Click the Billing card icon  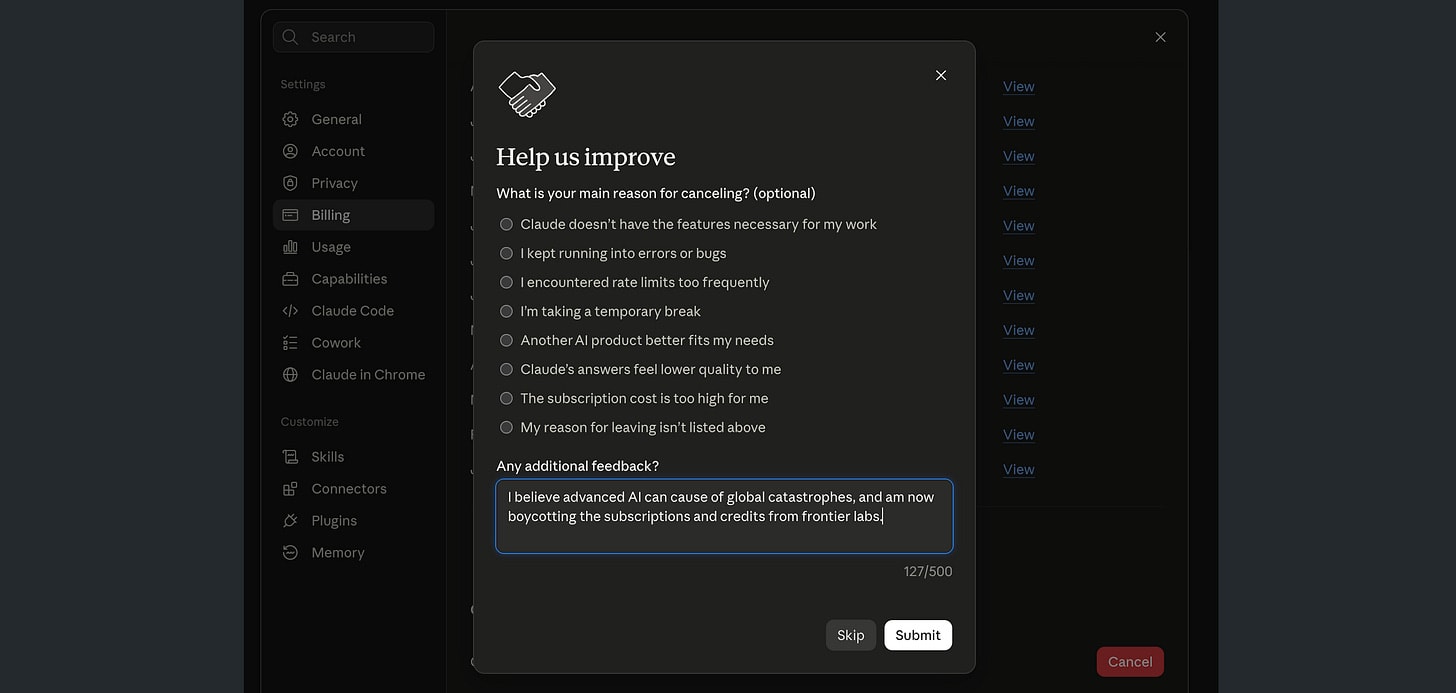[x=290, y=215]
